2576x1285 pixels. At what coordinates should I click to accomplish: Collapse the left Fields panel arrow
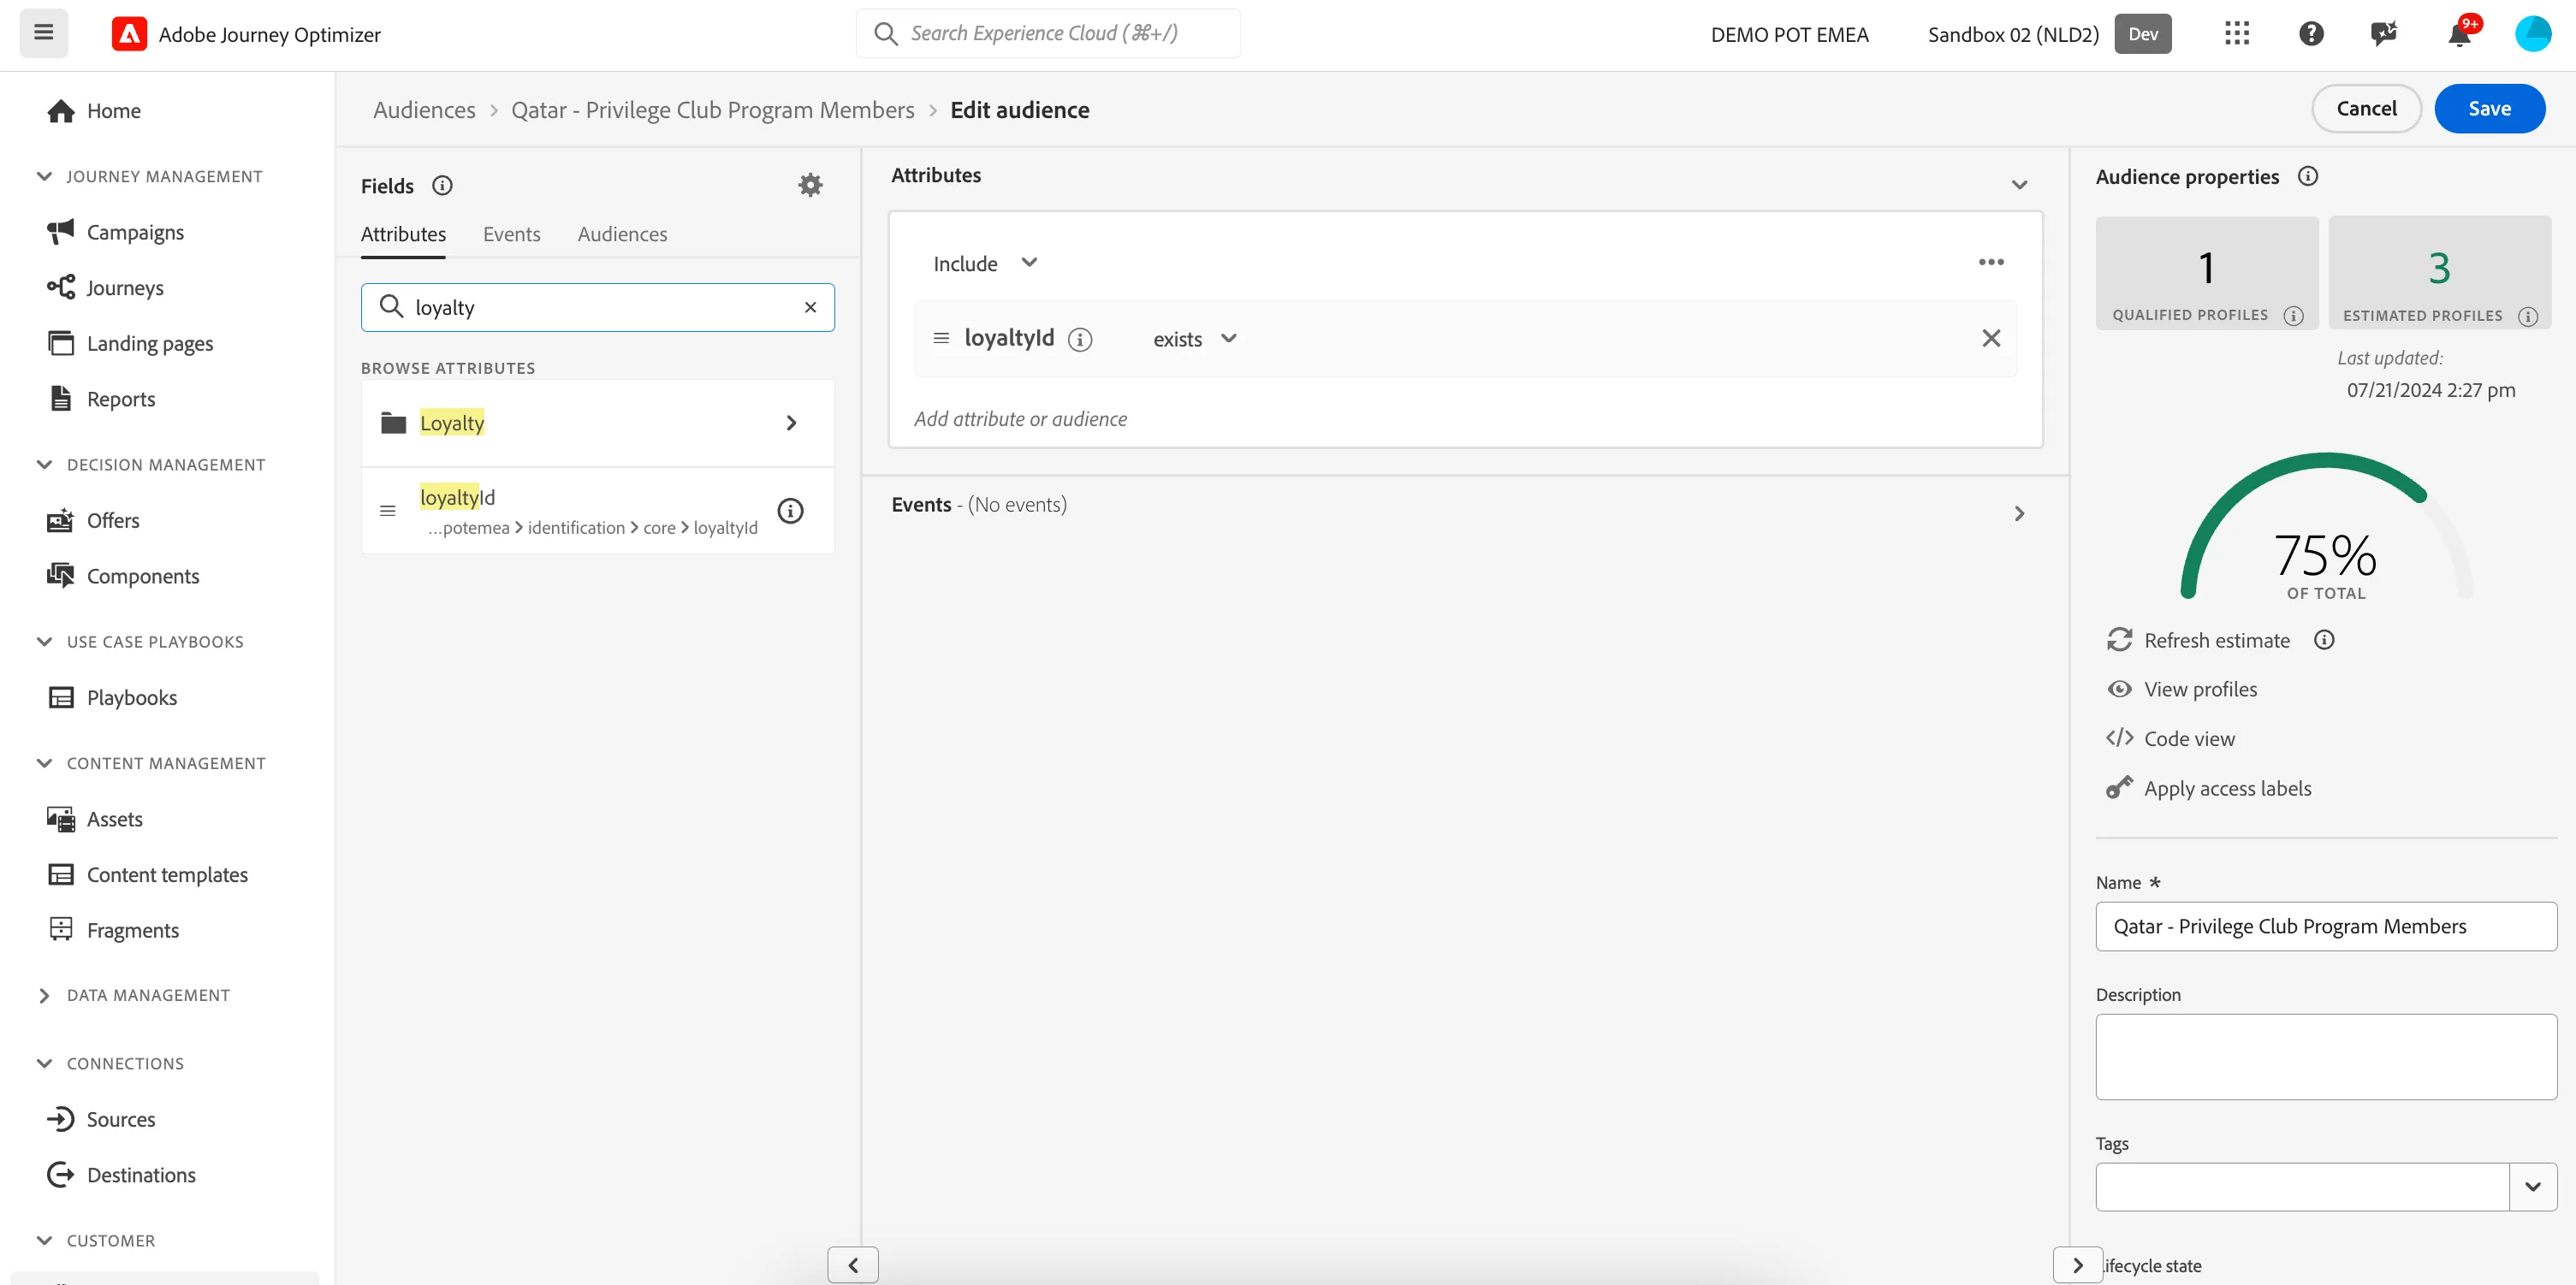coord(853,1264)
